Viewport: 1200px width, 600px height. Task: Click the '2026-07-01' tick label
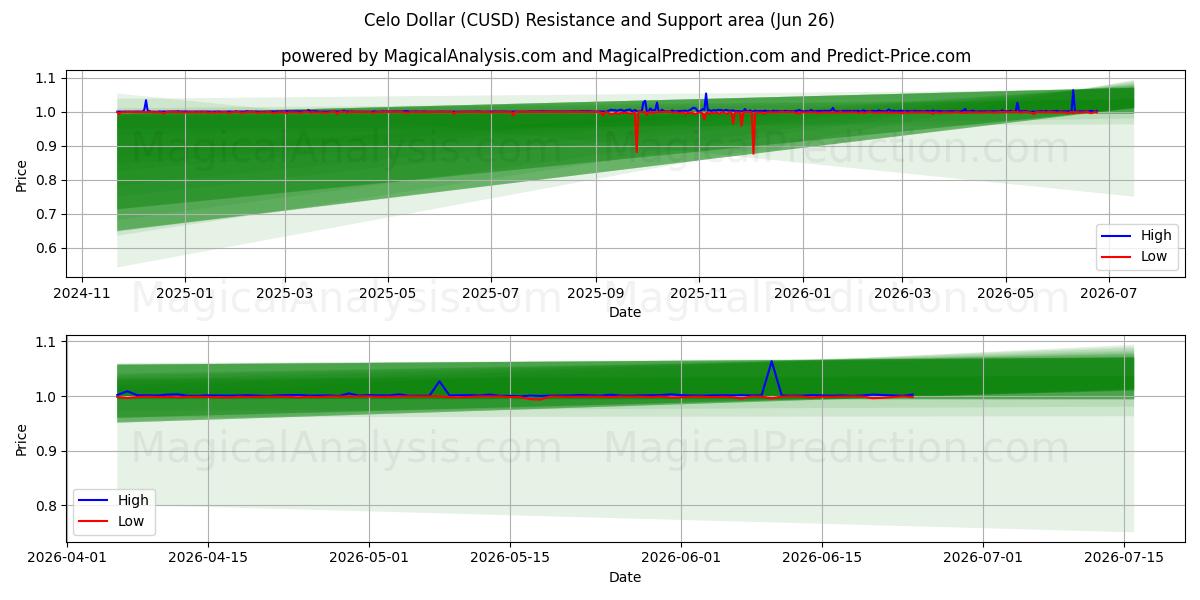(x=983, y=557)
